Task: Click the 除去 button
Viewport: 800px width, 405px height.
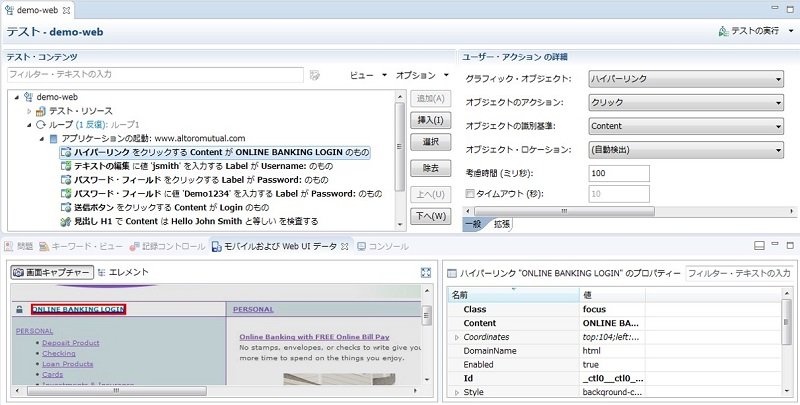Action: 431,168
